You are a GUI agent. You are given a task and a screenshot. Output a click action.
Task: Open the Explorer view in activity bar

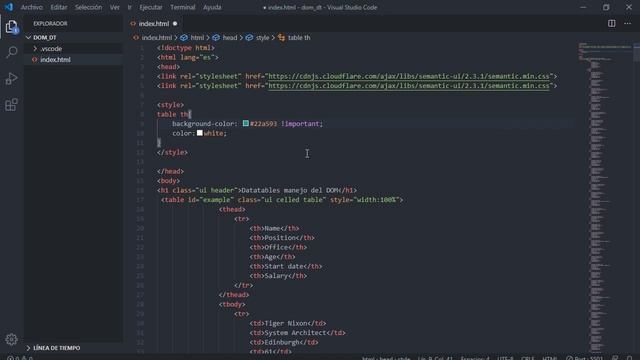(12, 27)
